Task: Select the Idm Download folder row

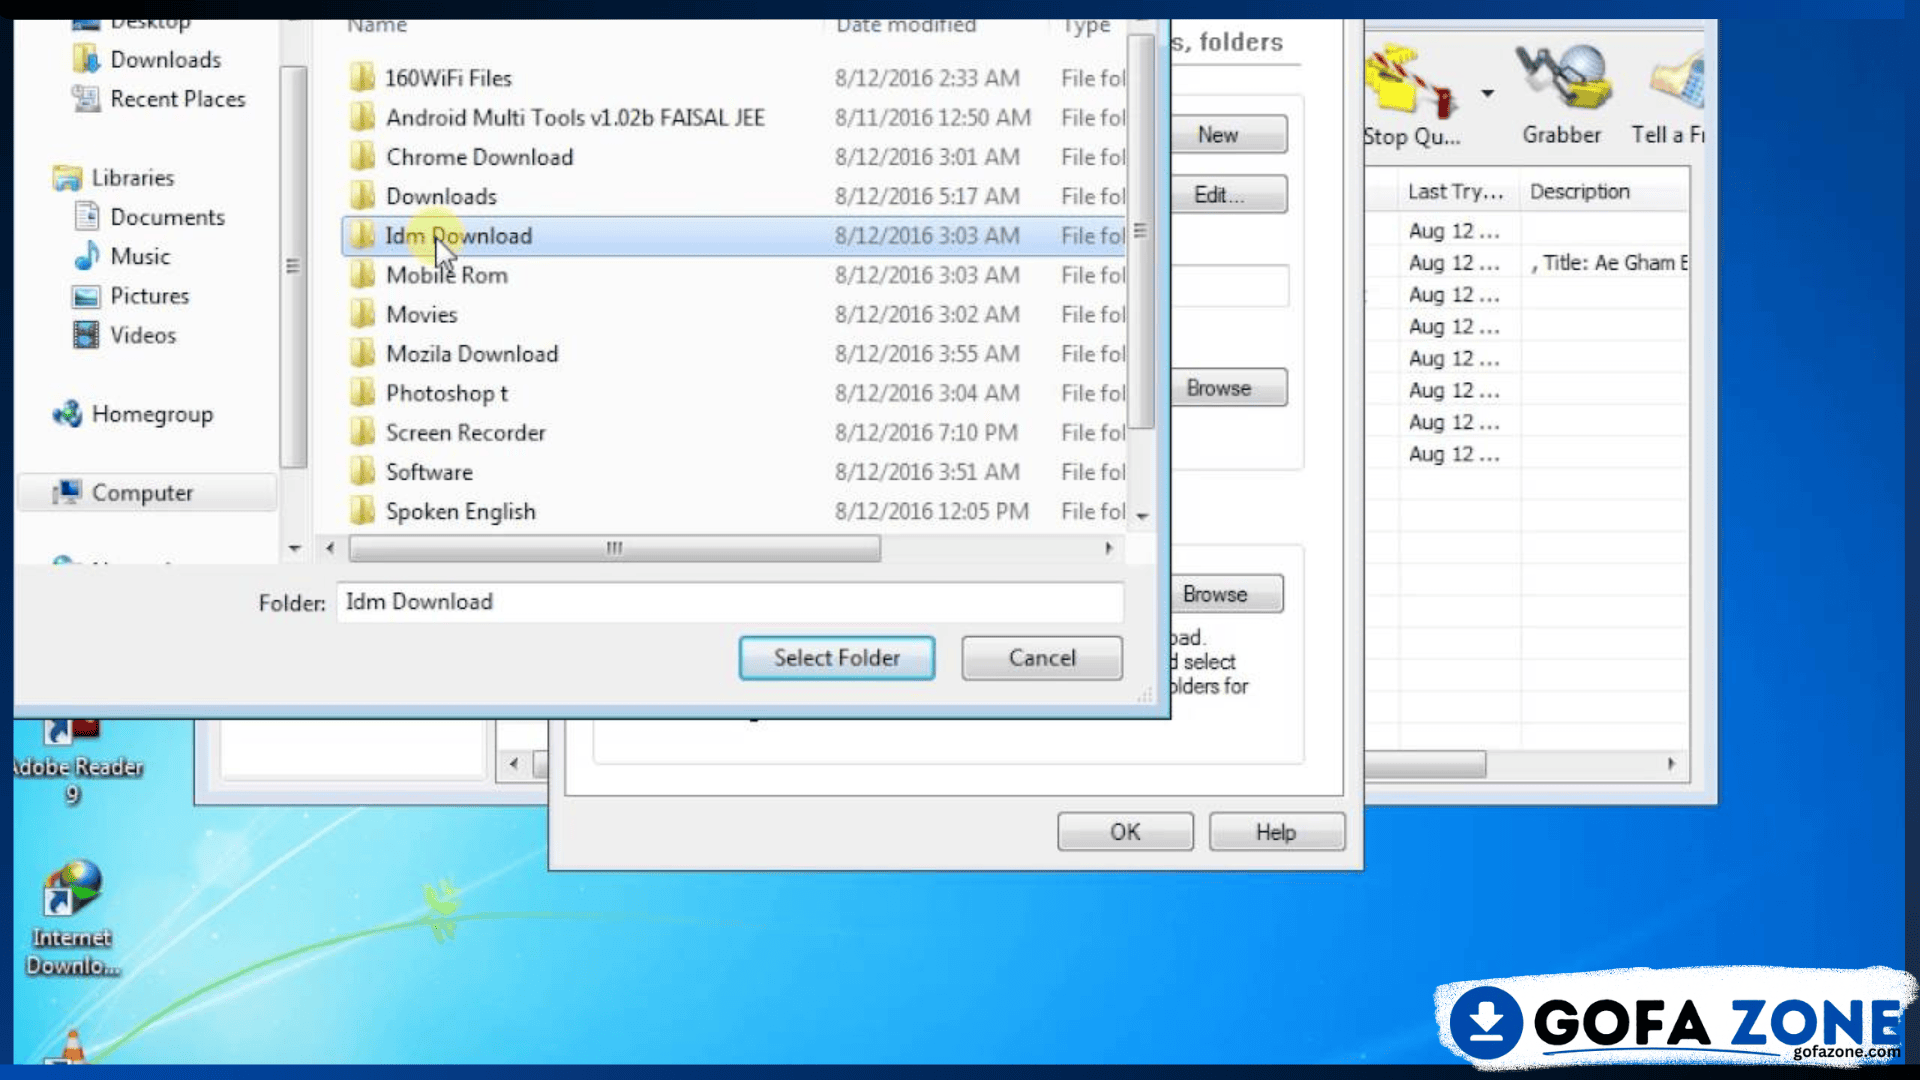Action: 733,236
